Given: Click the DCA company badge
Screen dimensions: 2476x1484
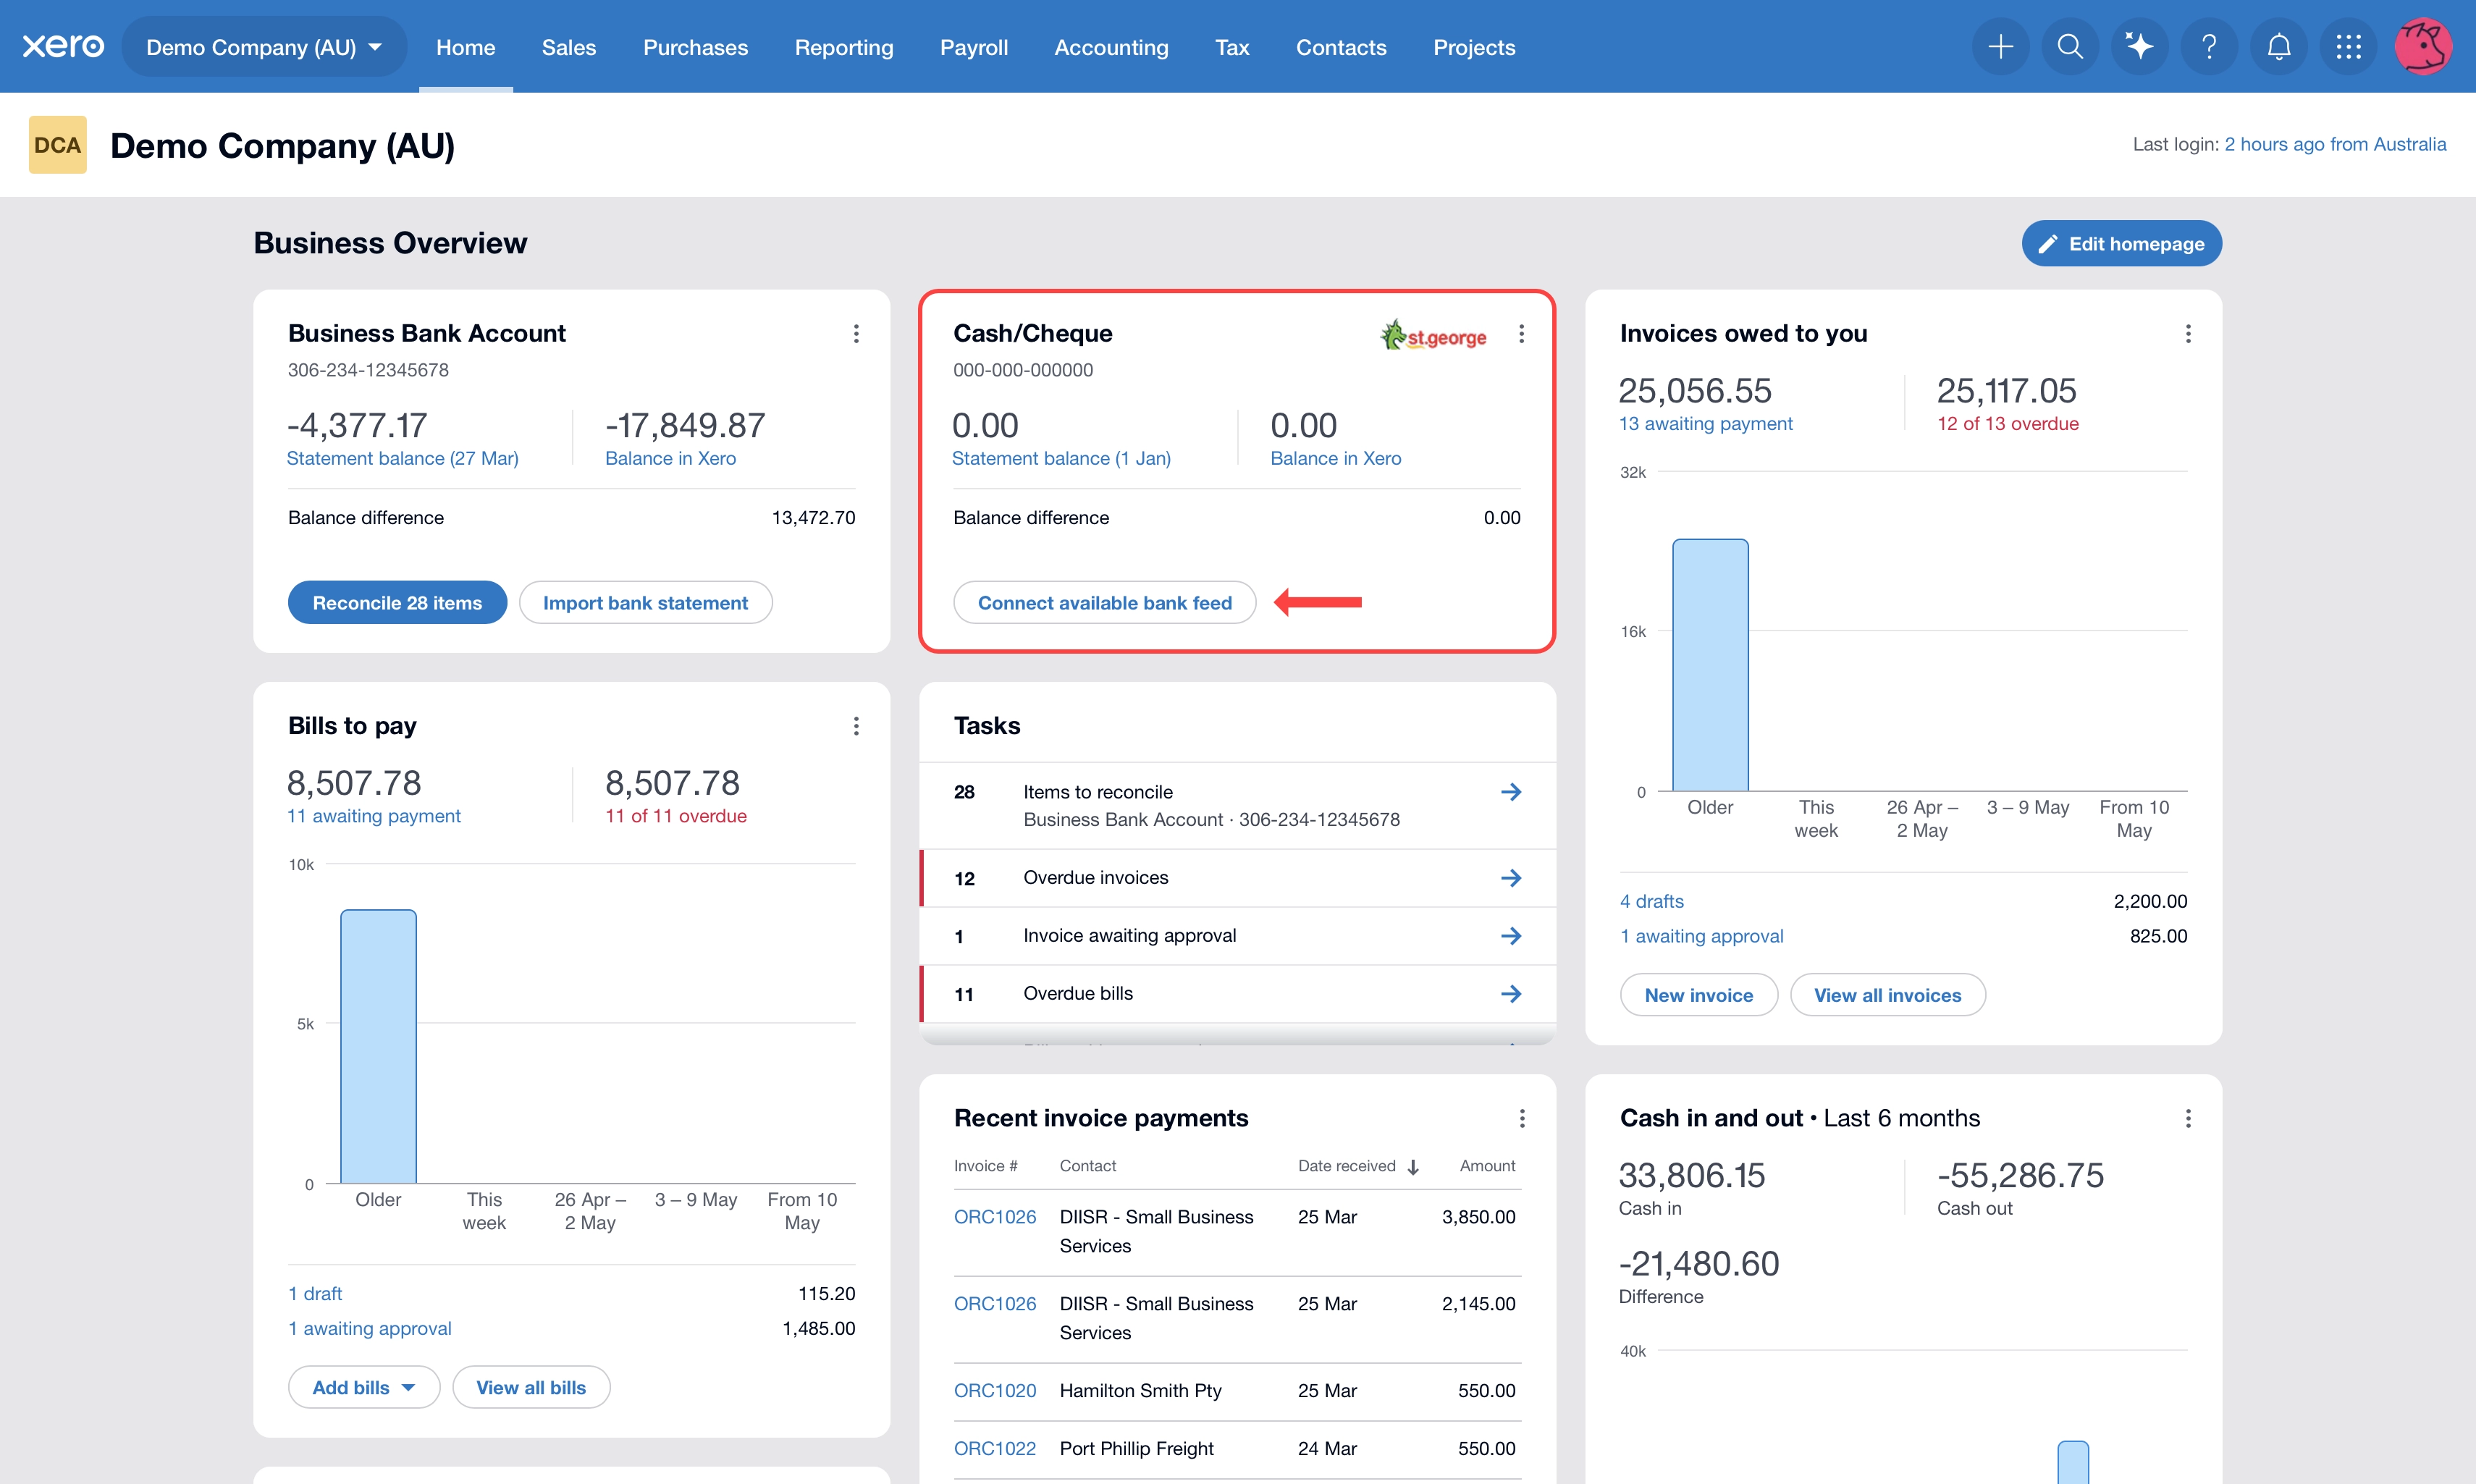Looking at the screenshot, I should pyautogui.click(x=57, y=145).
